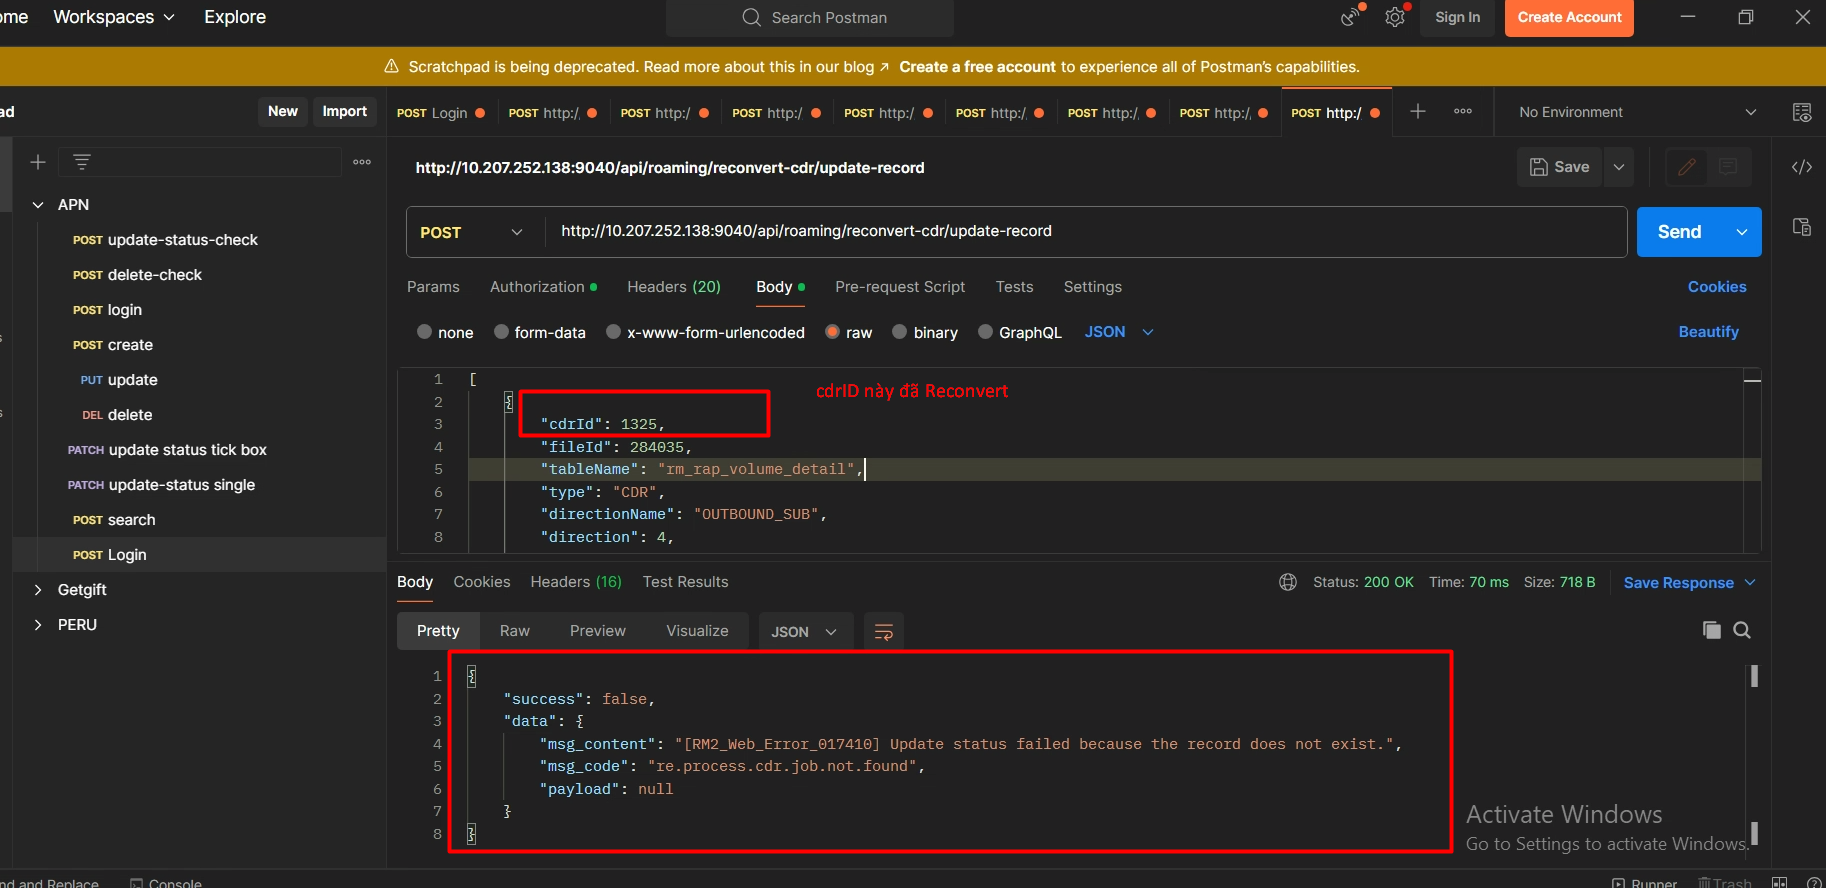Click the code snippet icon
Image resolution: width=1826 pixels, height=888 pixels.
tap(1801, 167)
